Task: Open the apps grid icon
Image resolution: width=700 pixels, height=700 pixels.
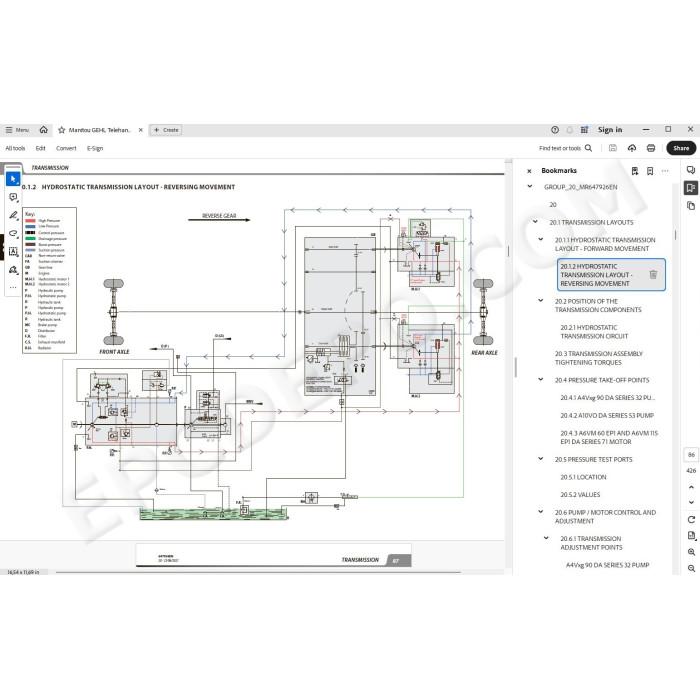Action: 584,130
